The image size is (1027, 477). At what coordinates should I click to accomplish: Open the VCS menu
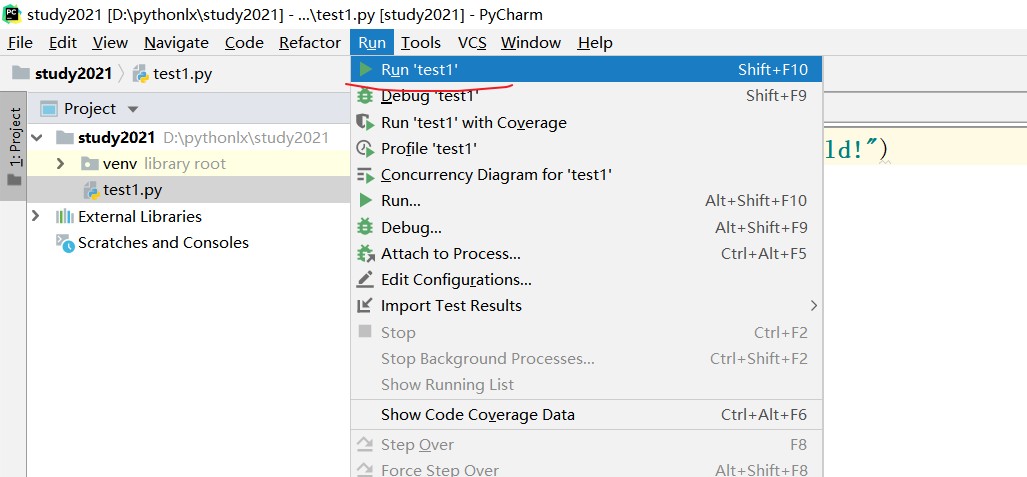(x=472, y=43)
